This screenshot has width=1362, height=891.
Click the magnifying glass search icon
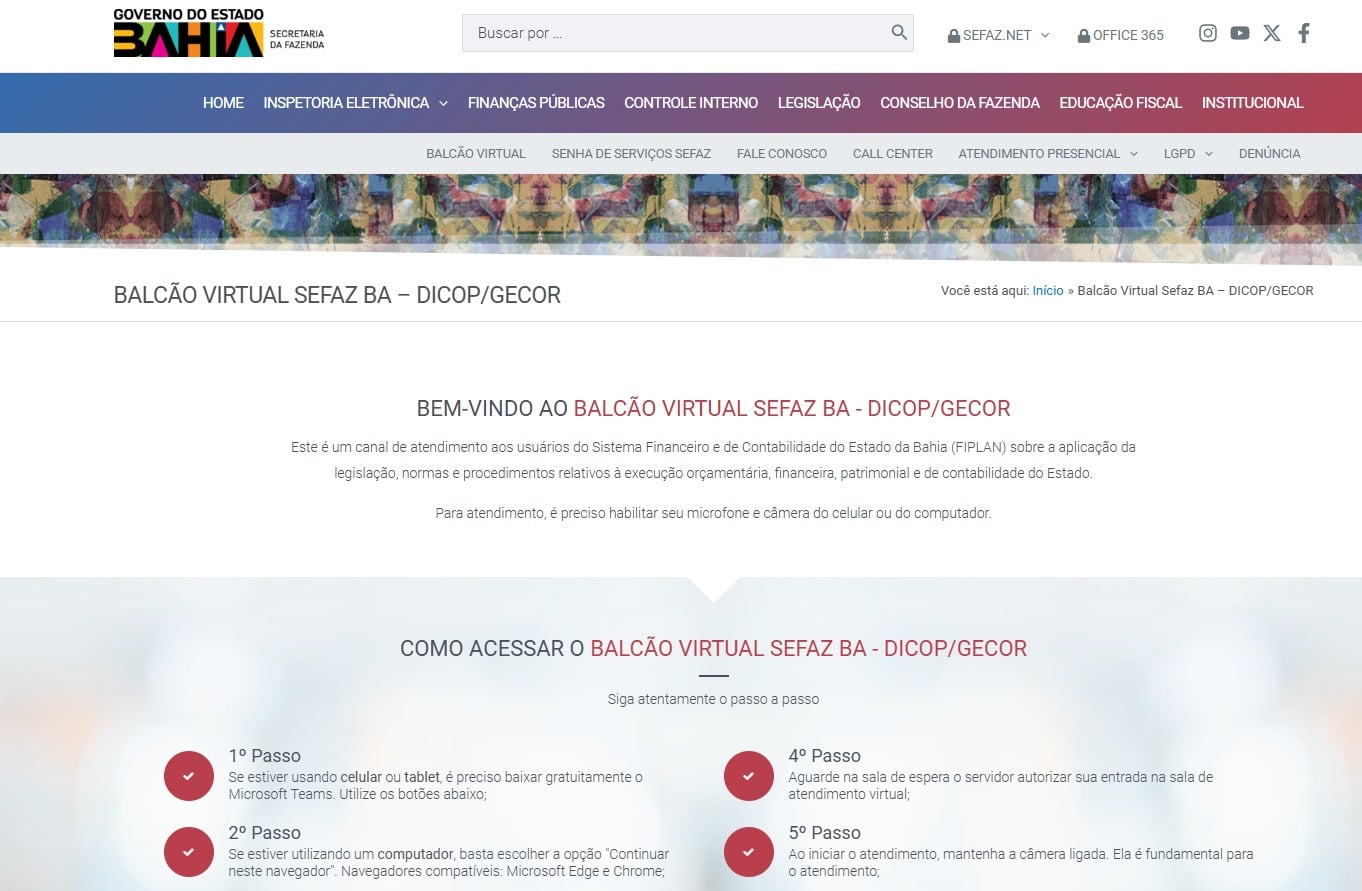(x=897, y=32)
